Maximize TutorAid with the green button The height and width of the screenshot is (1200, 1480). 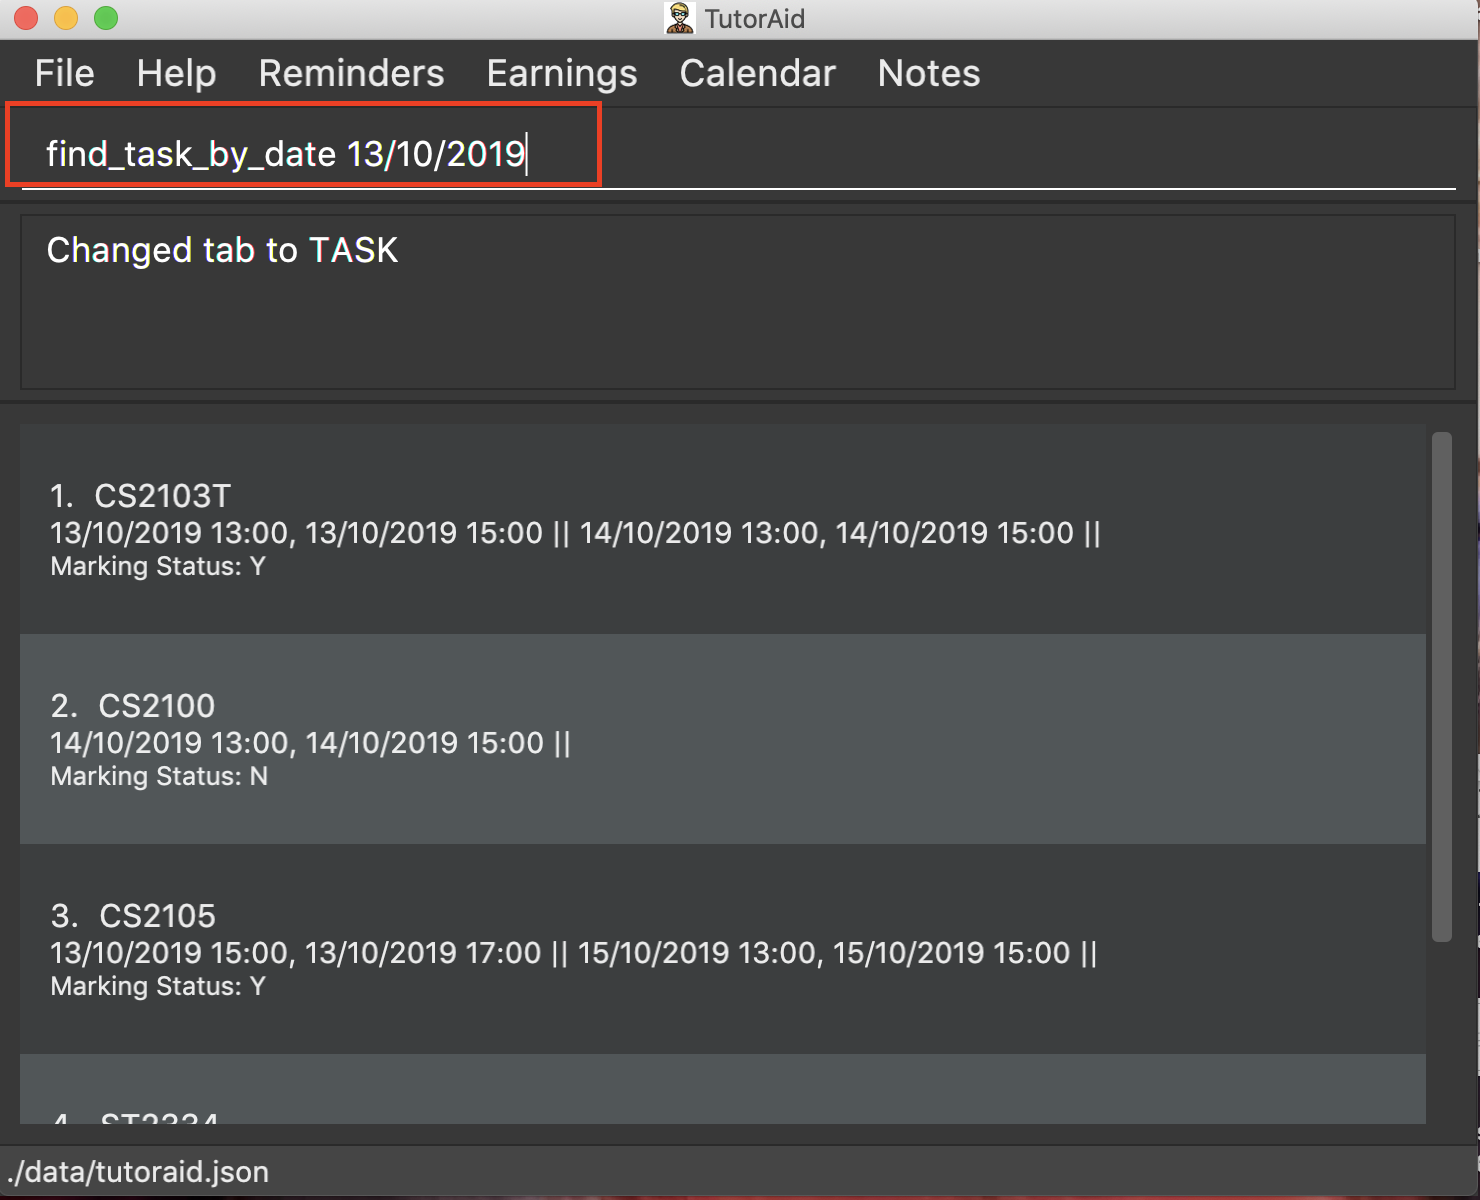[x=106, y=18]
